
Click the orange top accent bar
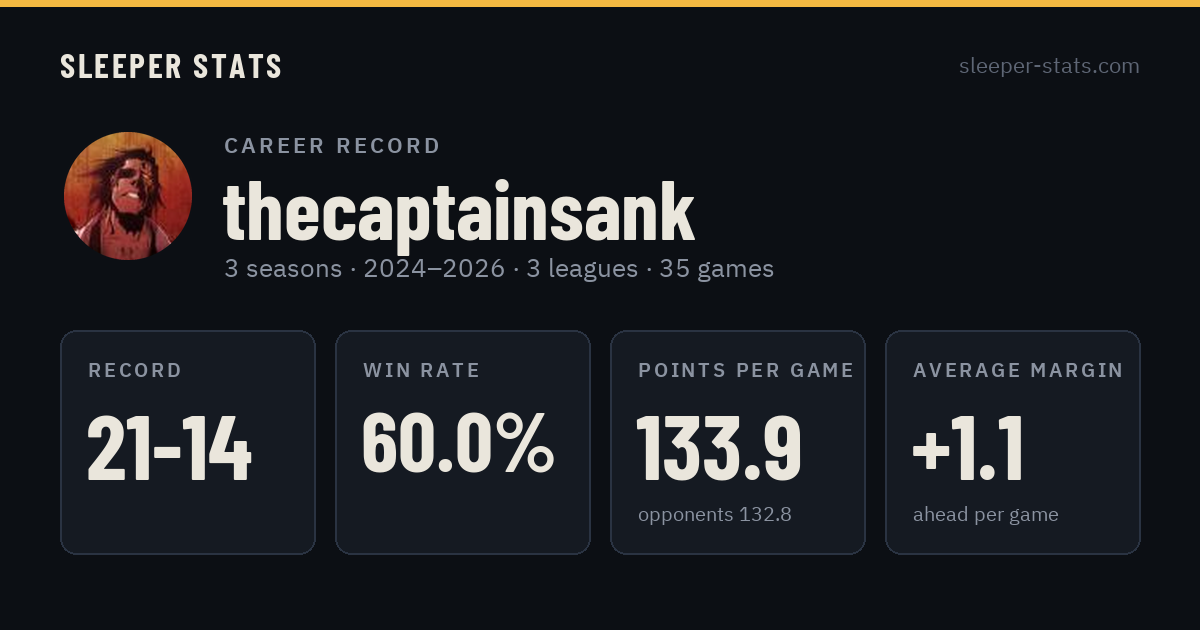(x=600, y=3)
